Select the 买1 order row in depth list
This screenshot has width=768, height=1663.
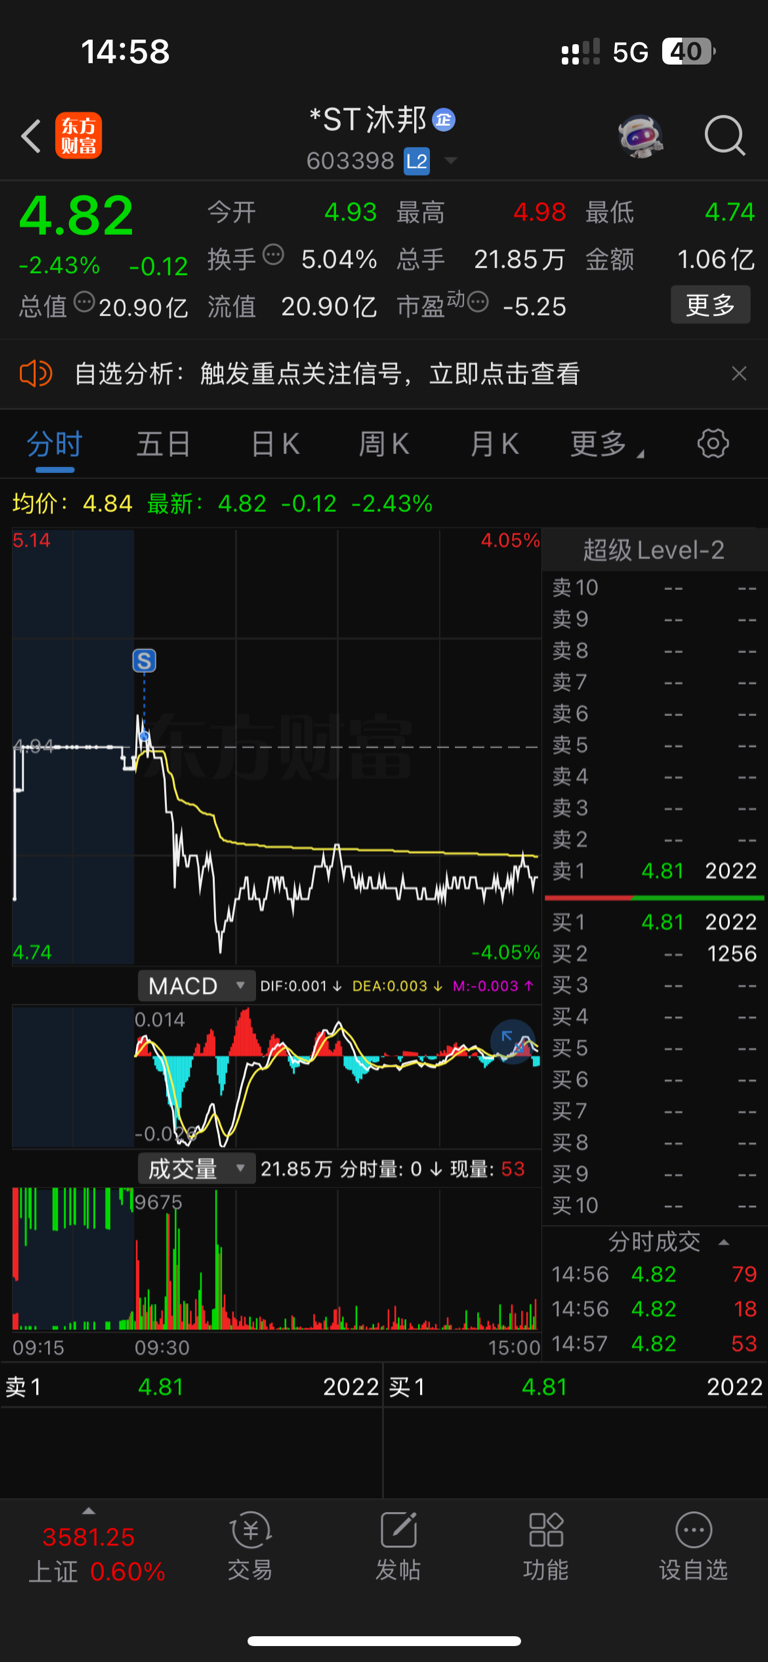coord(654,922)
